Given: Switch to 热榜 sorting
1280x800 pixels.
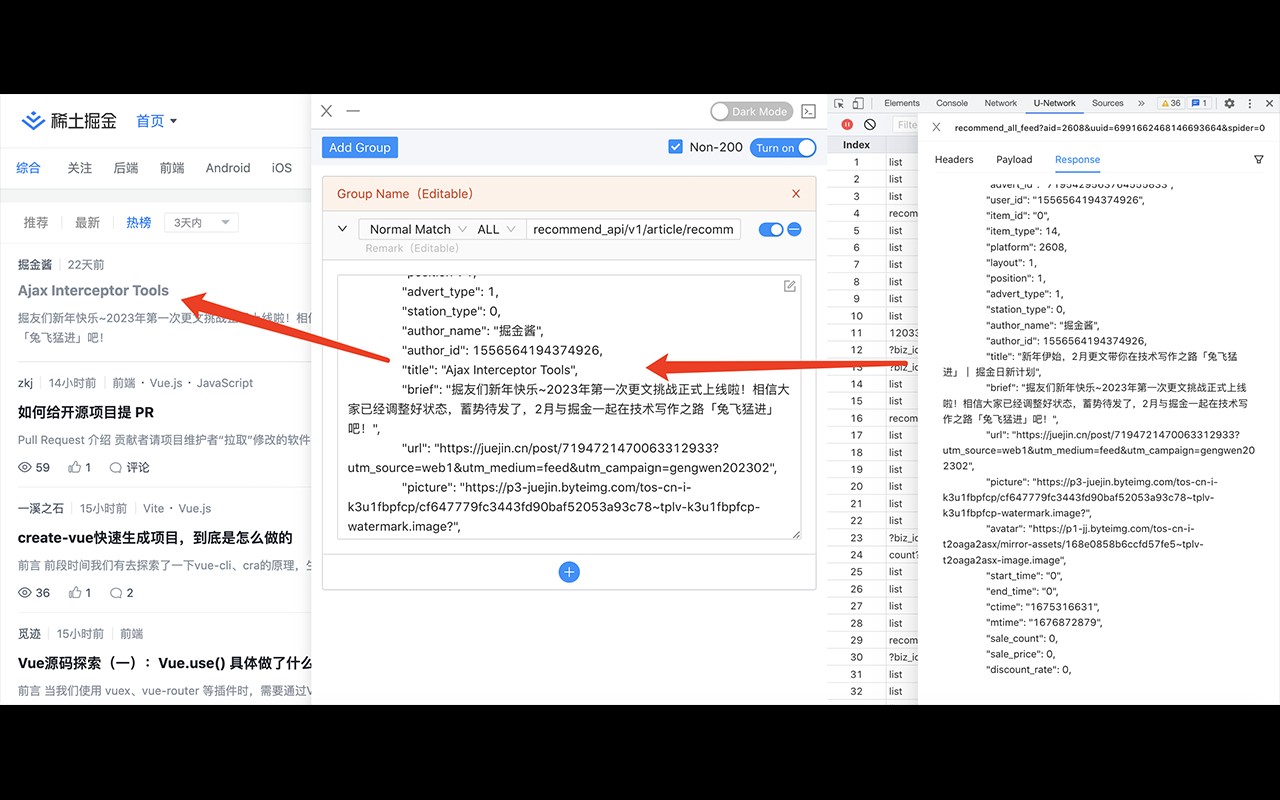Looking at the screenshot, I should 139,222.
